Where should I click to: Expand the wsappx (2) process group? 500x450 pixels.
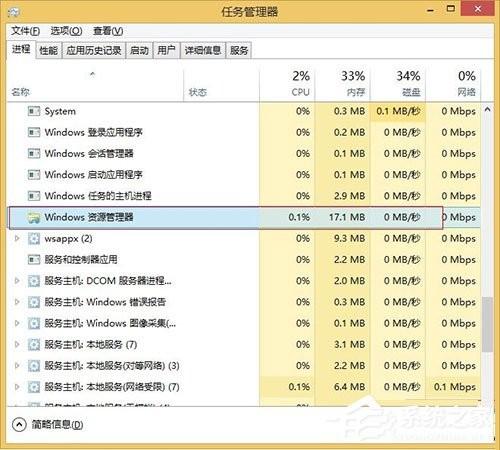17,238
